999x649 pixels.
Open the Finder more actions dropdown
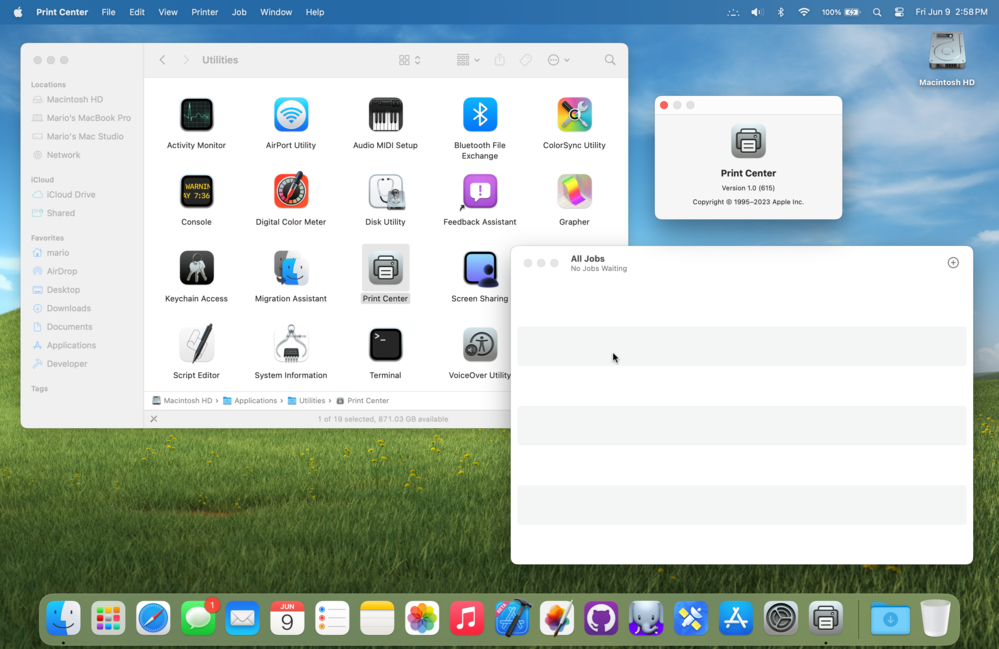click(x=558, y=60)
